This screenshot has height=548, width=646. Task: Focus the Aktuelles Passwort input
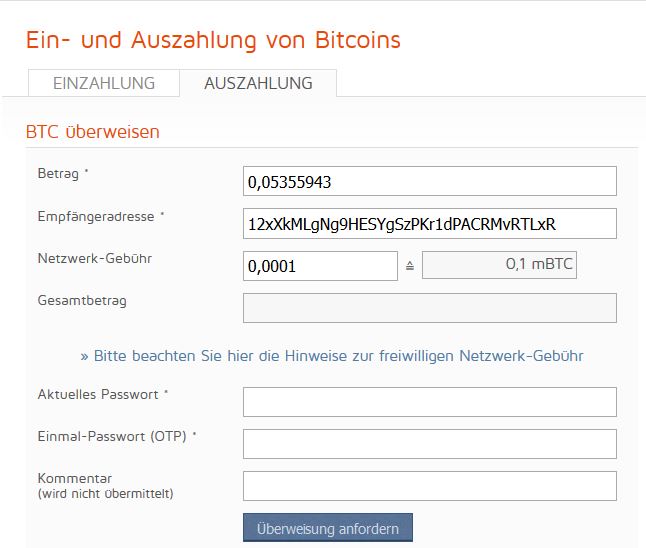click(x=430, y=402)
